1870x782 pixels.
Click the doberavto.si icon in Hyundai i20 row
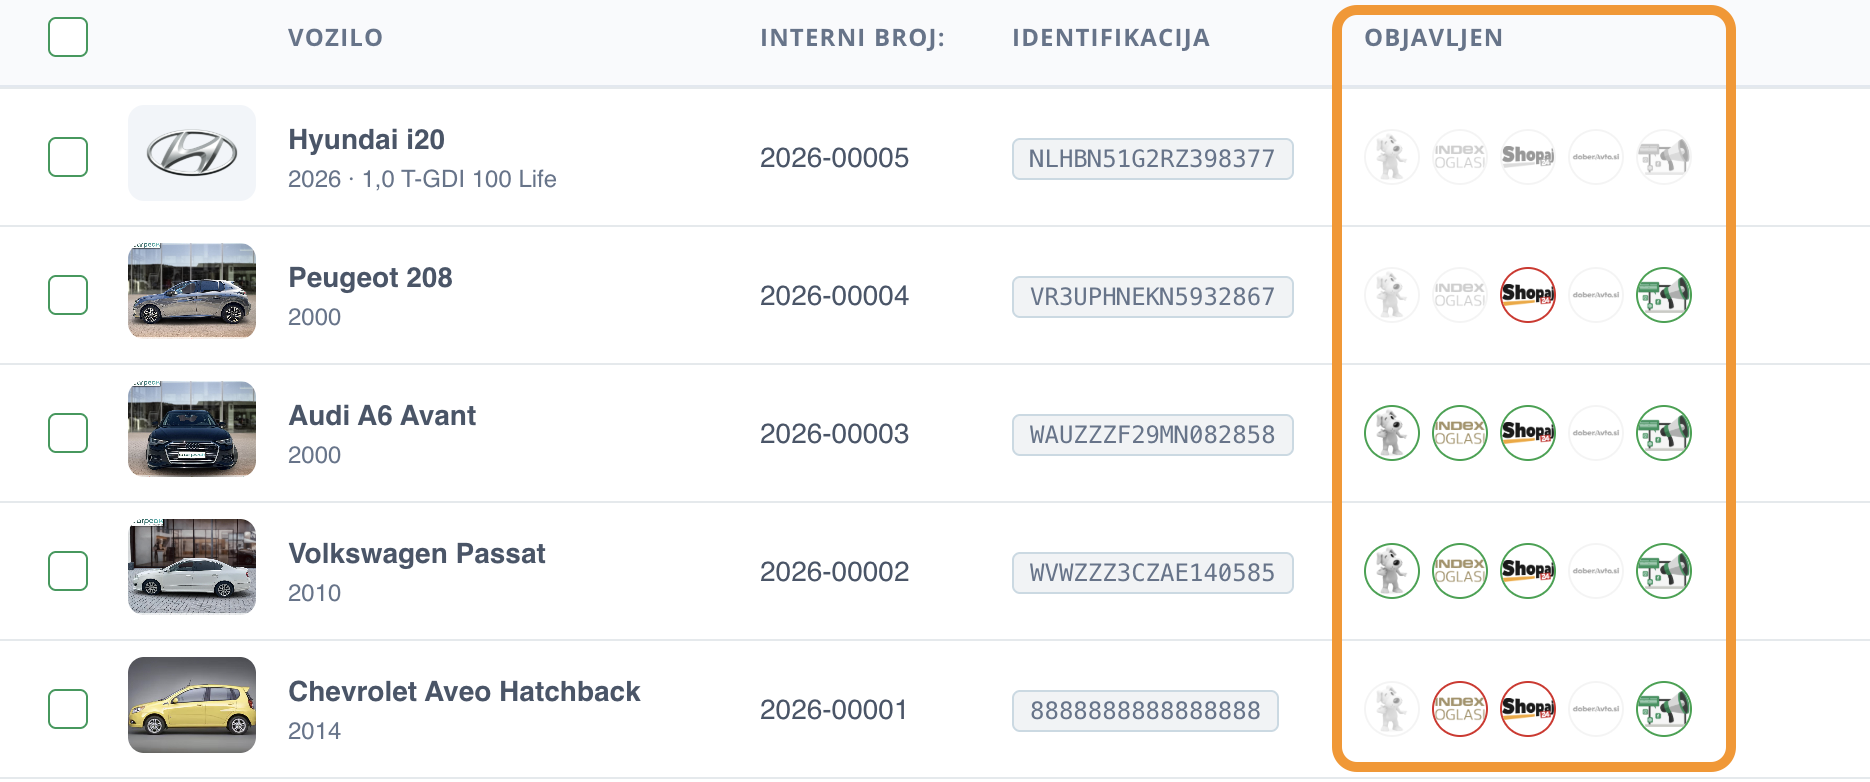1596,157
